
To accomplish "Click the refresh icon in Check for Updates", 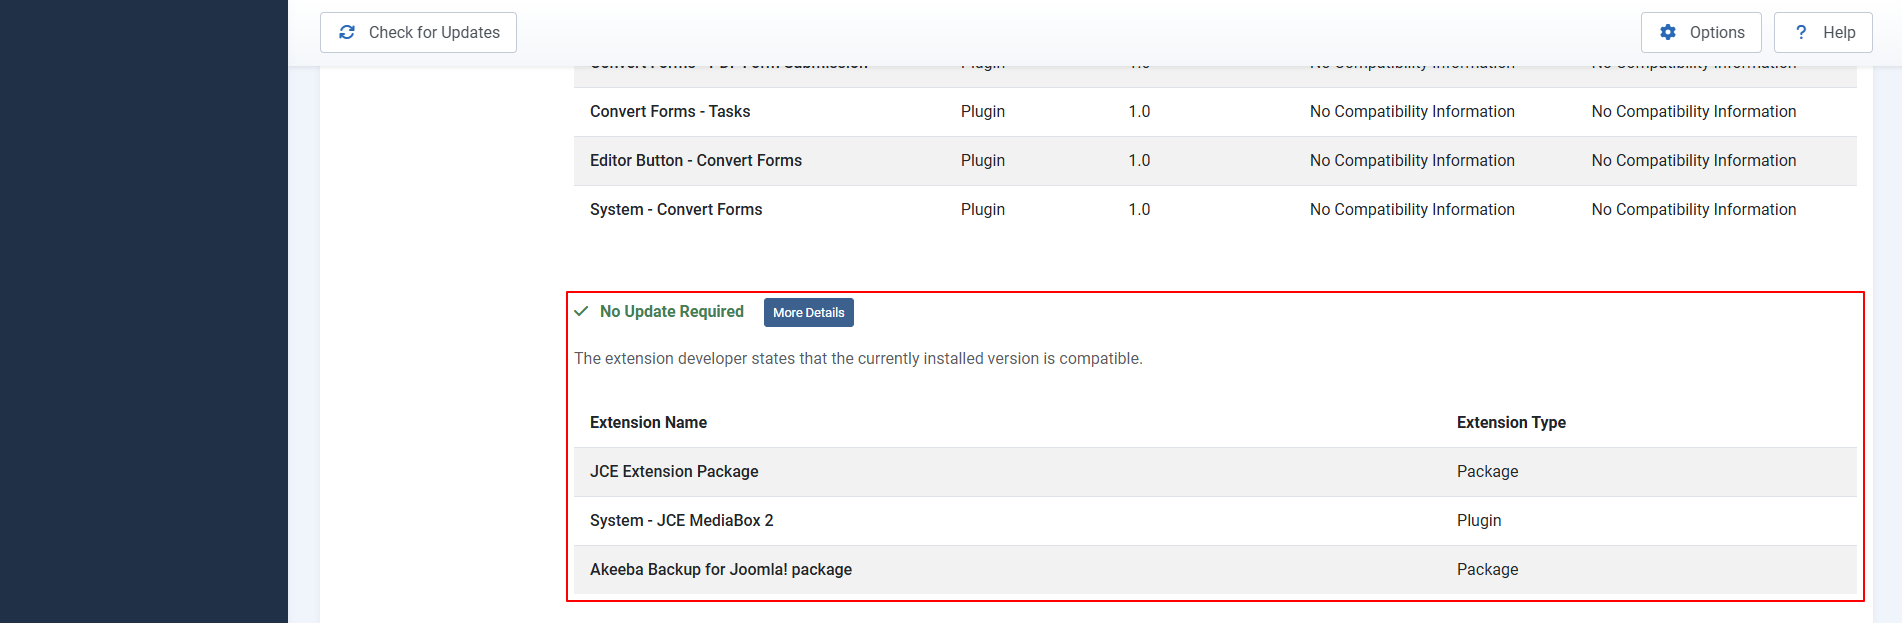I will [x=347, y=33].
